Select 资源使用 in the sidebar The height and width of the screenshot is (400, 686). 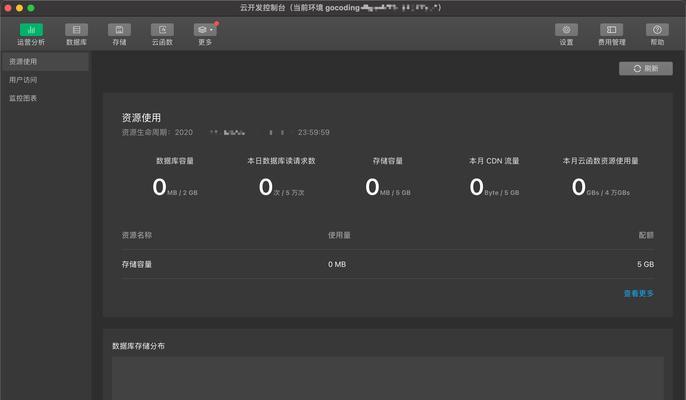(45, 62)
